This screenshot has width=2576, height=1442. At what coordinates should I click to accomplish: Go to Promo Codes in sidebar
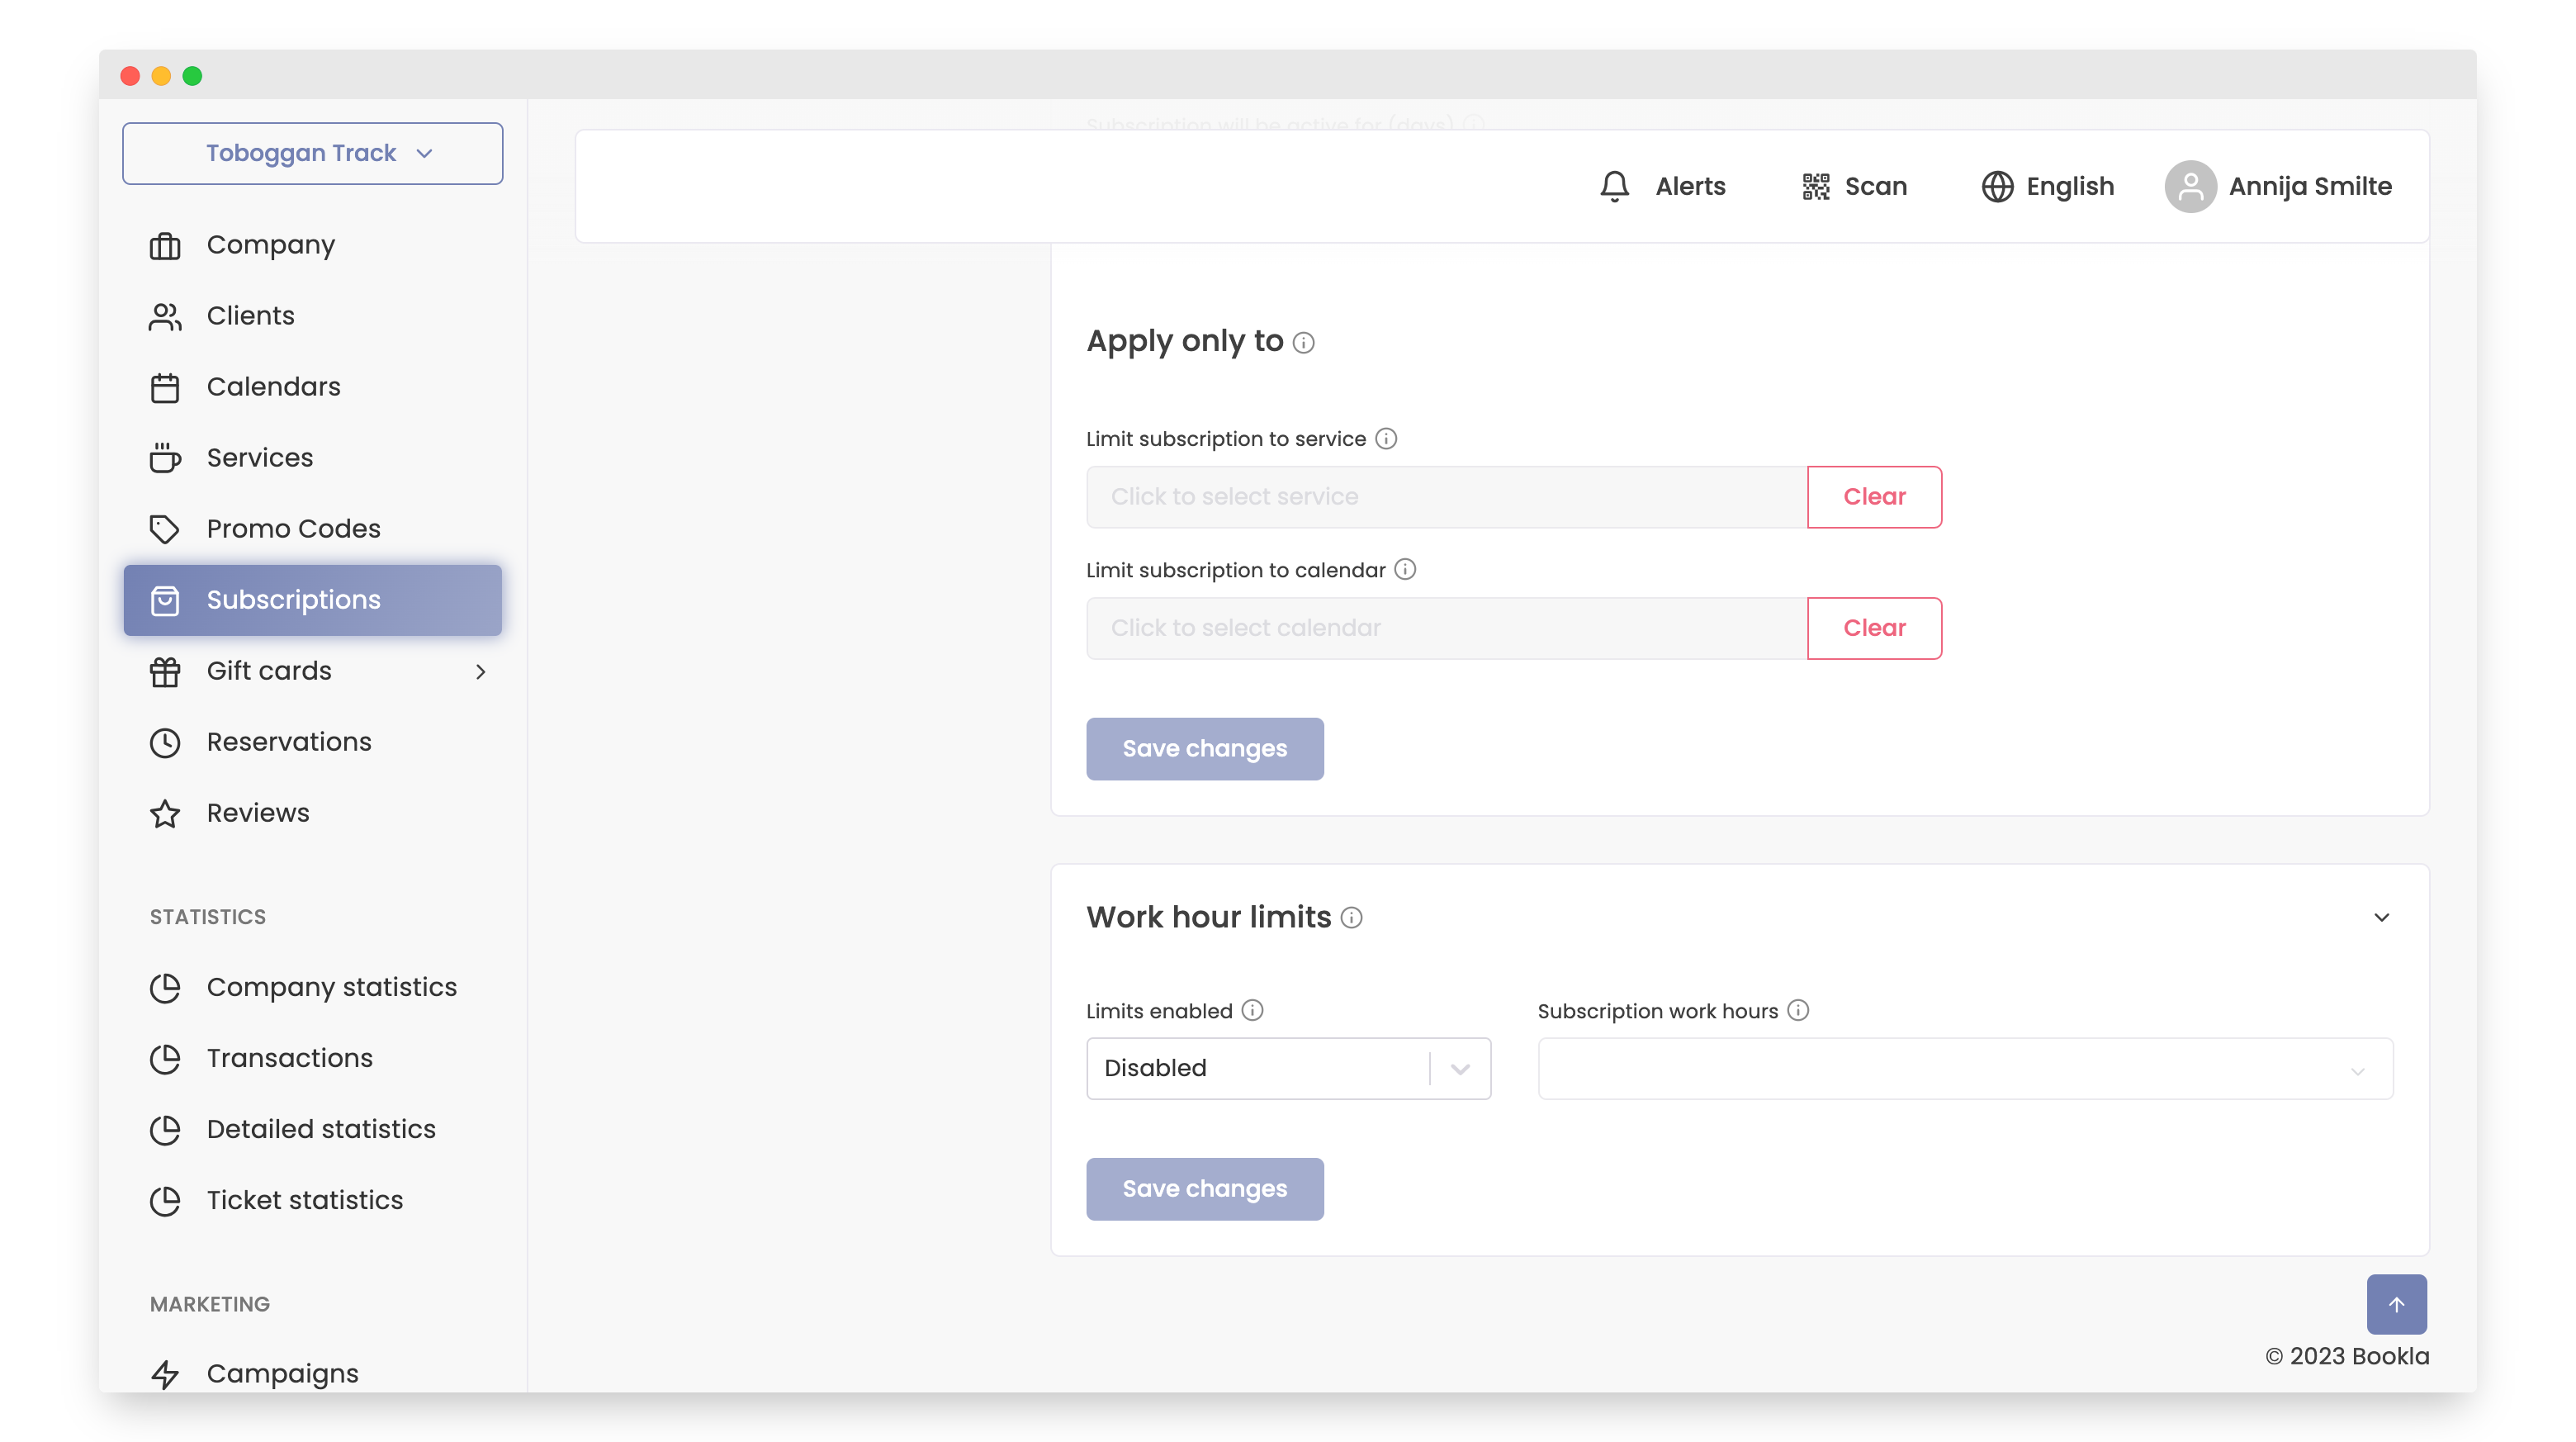(293, 529)
